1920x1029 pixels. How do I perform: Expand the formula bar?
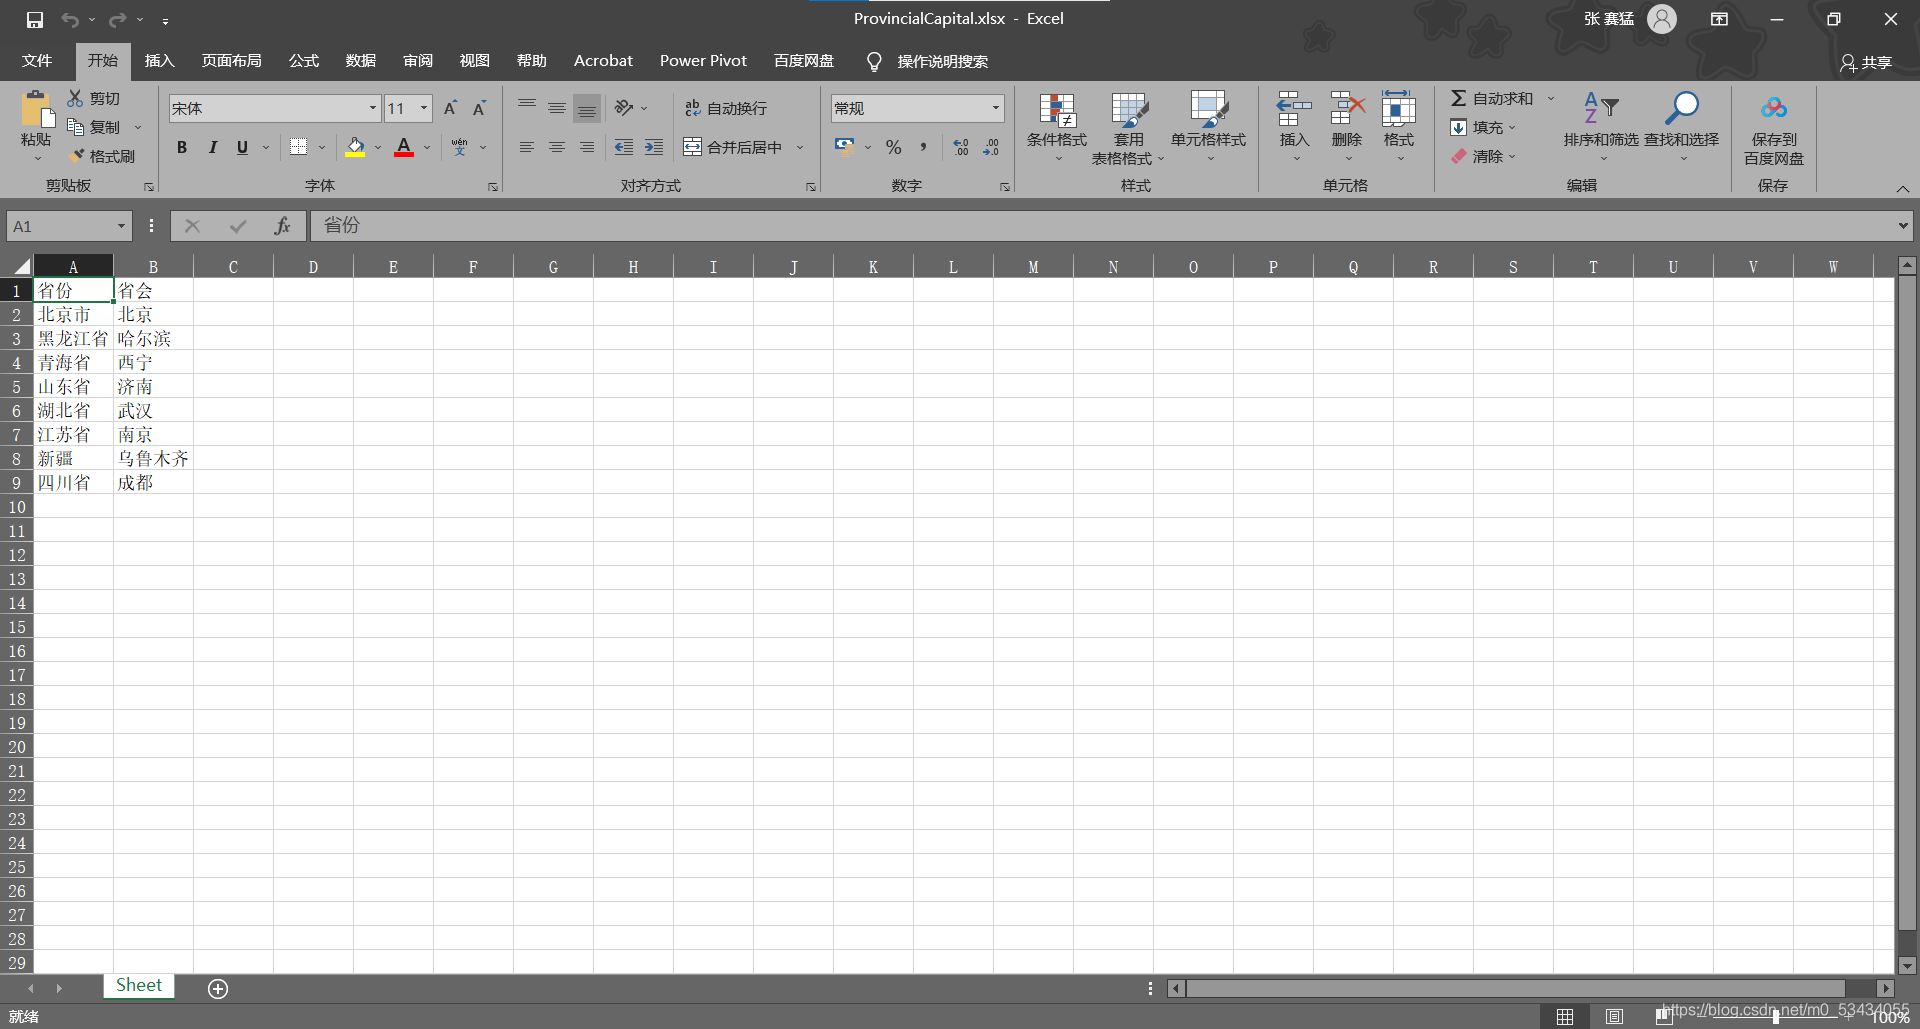tap(1903, 226)
